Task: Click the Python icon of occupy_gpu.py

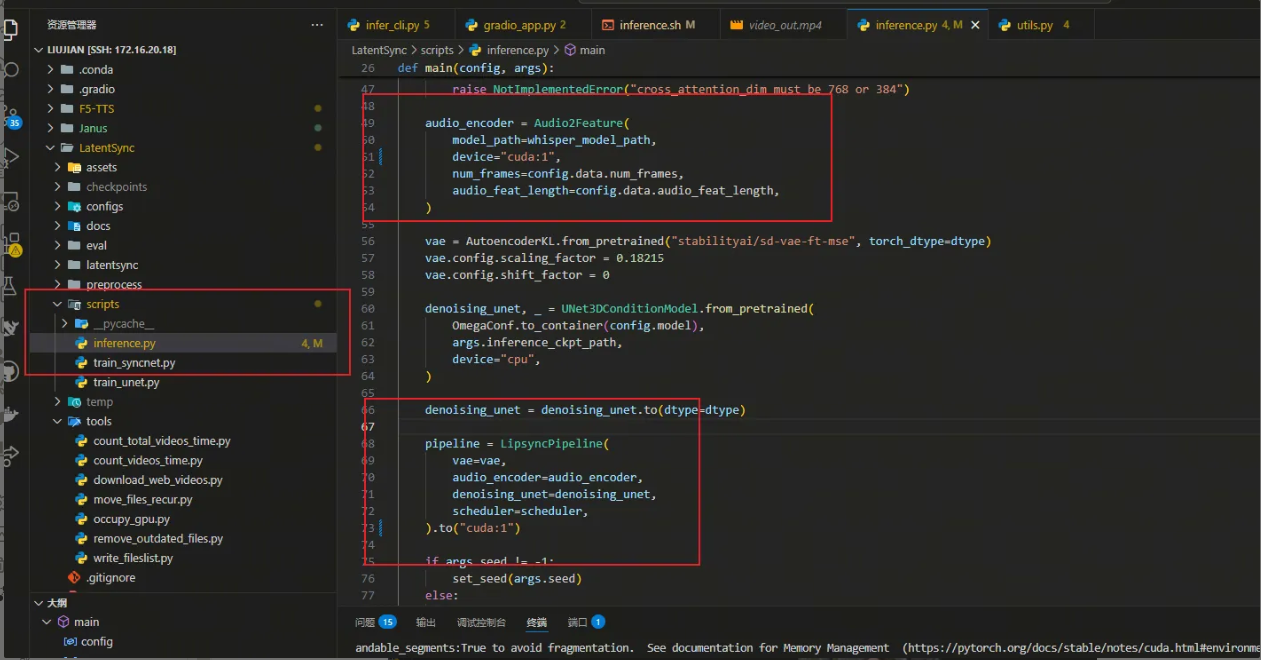Action: [83, 519]
